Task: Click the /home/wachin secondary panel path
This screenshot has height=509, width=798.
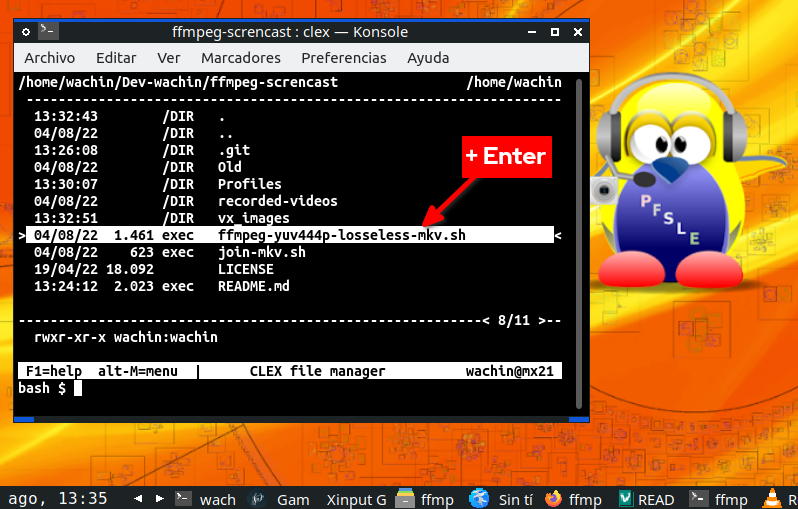Action: click(x=514, y=82)
